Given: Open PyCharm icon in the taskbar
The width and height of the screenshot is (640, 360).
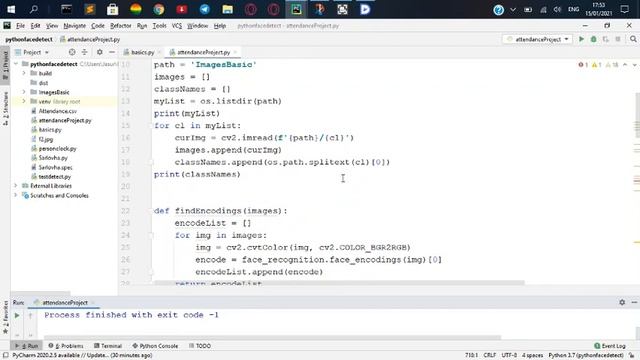Looking at the screenshot, I should coord(296,9).
